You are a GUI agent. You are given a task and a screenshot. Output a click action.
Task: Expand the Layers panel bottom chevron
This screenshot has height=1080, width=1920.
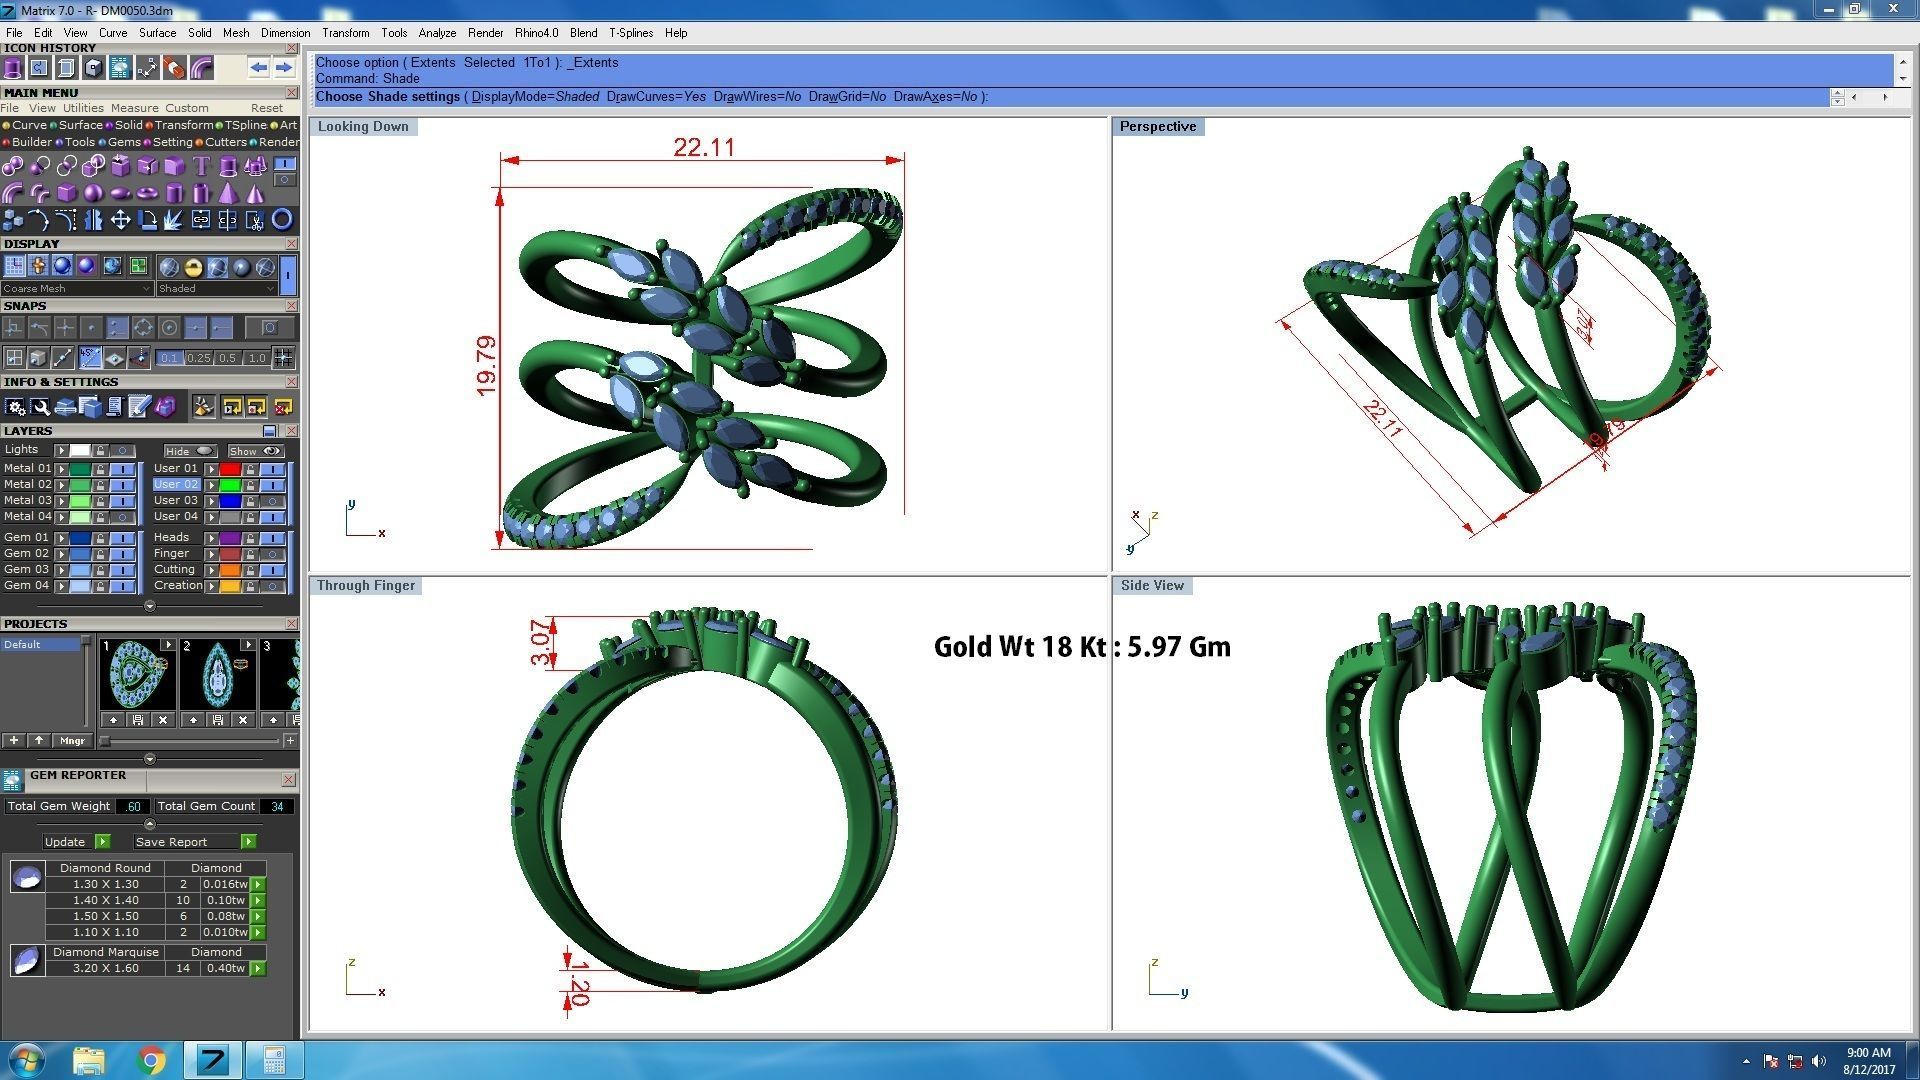149,606
